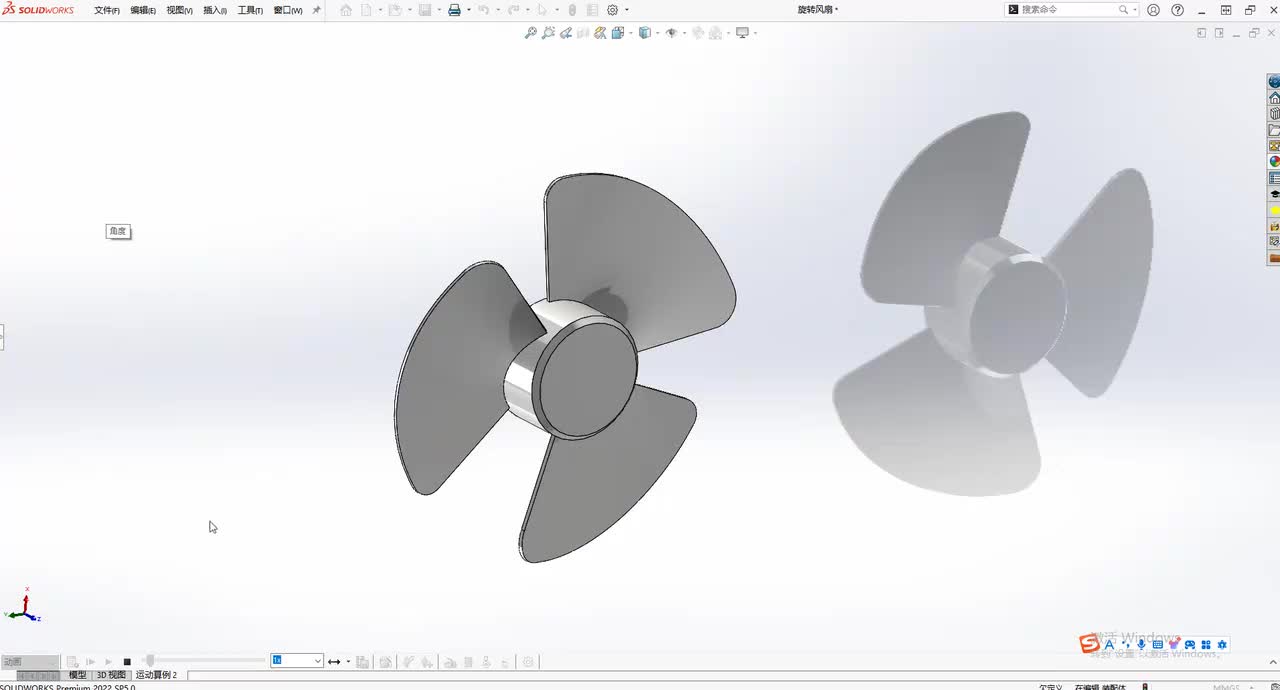Open Custom Properties task pane tab
Screen dimensions: 1280x690
[x=1274, y=178]
